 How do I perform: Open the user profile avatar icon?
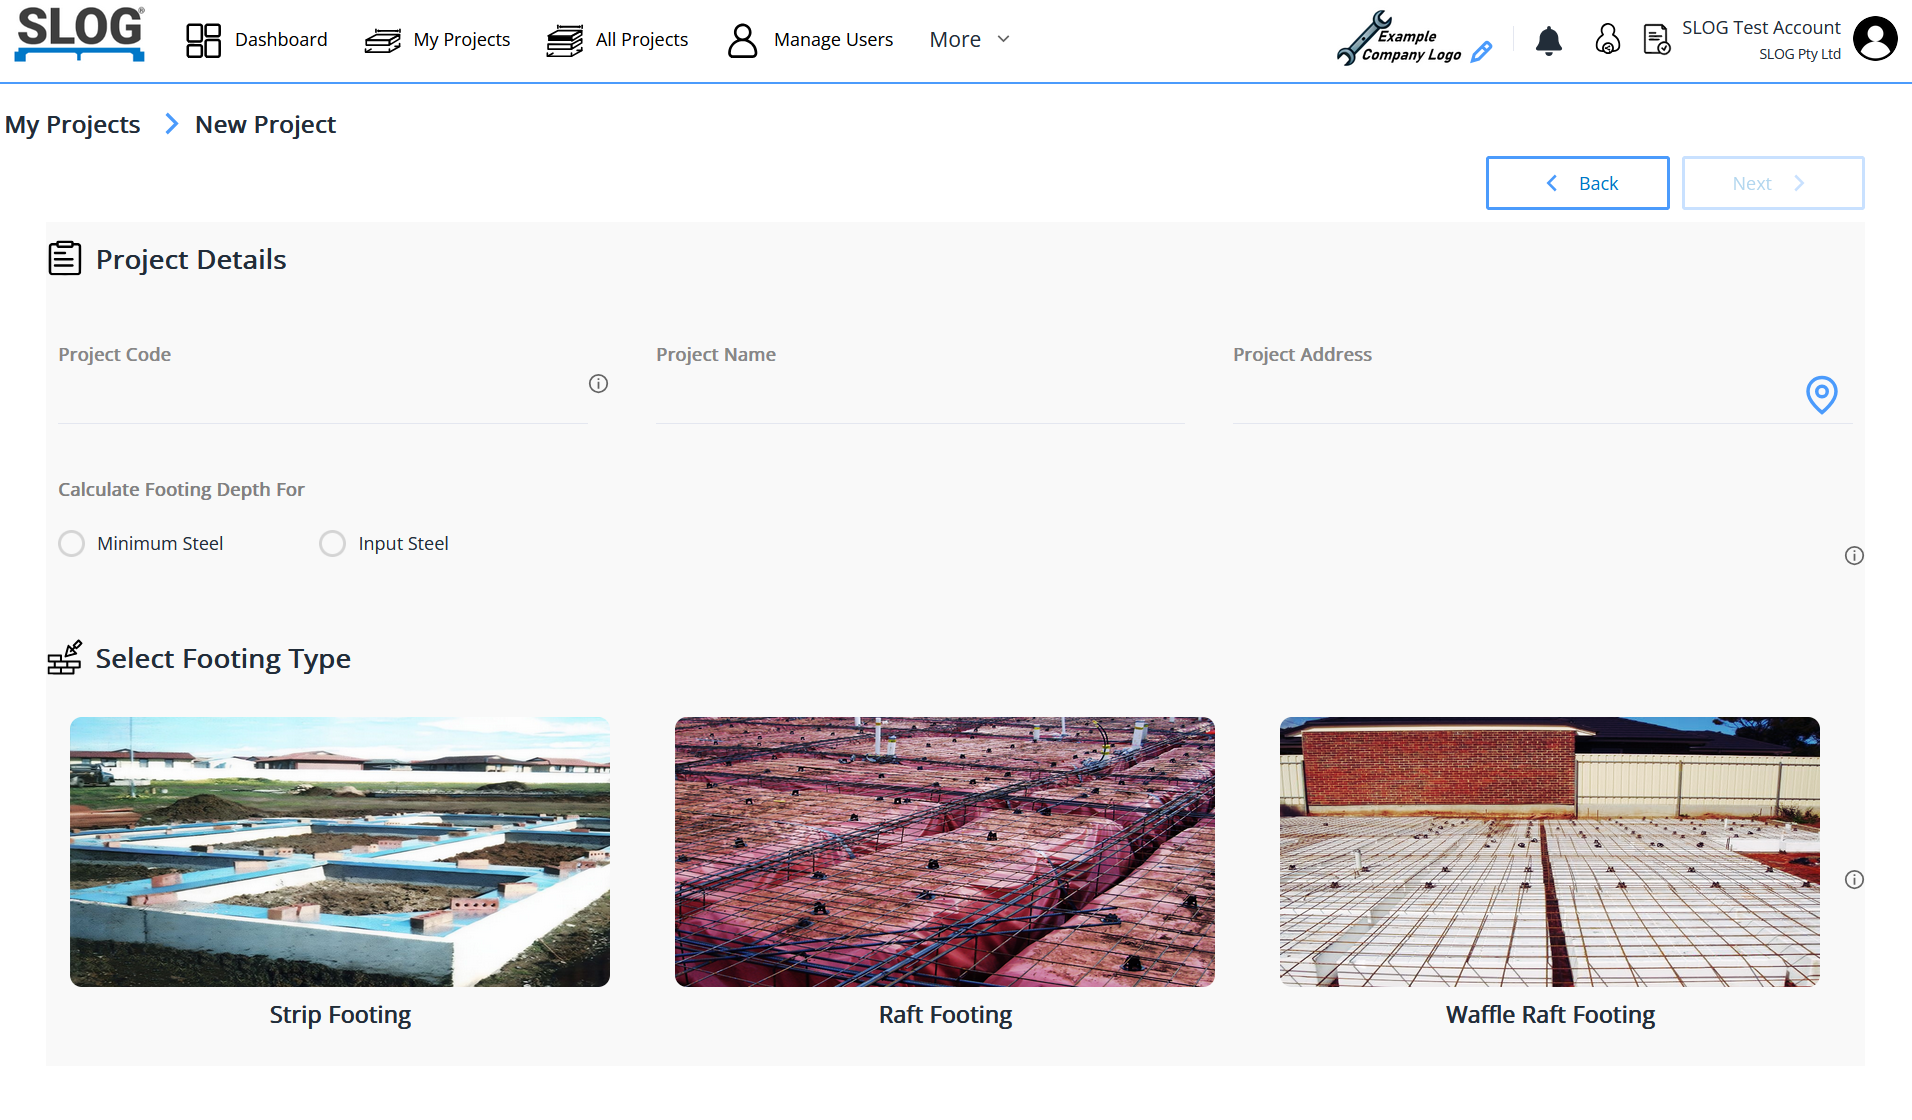click(1875, 40)
